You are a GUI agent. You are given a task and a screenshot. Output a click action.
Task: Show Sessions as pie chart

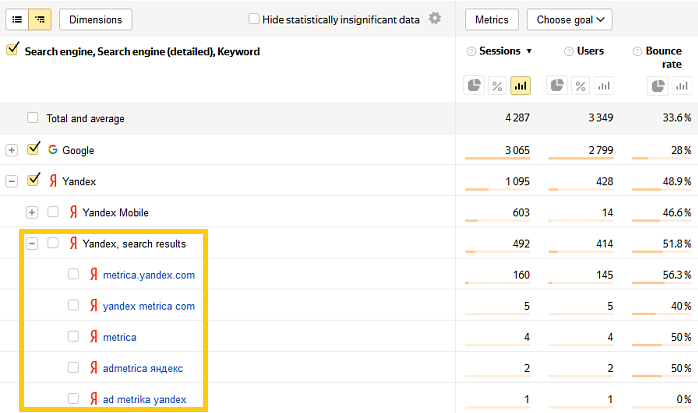pyautogui.click(x=474, y=86)
